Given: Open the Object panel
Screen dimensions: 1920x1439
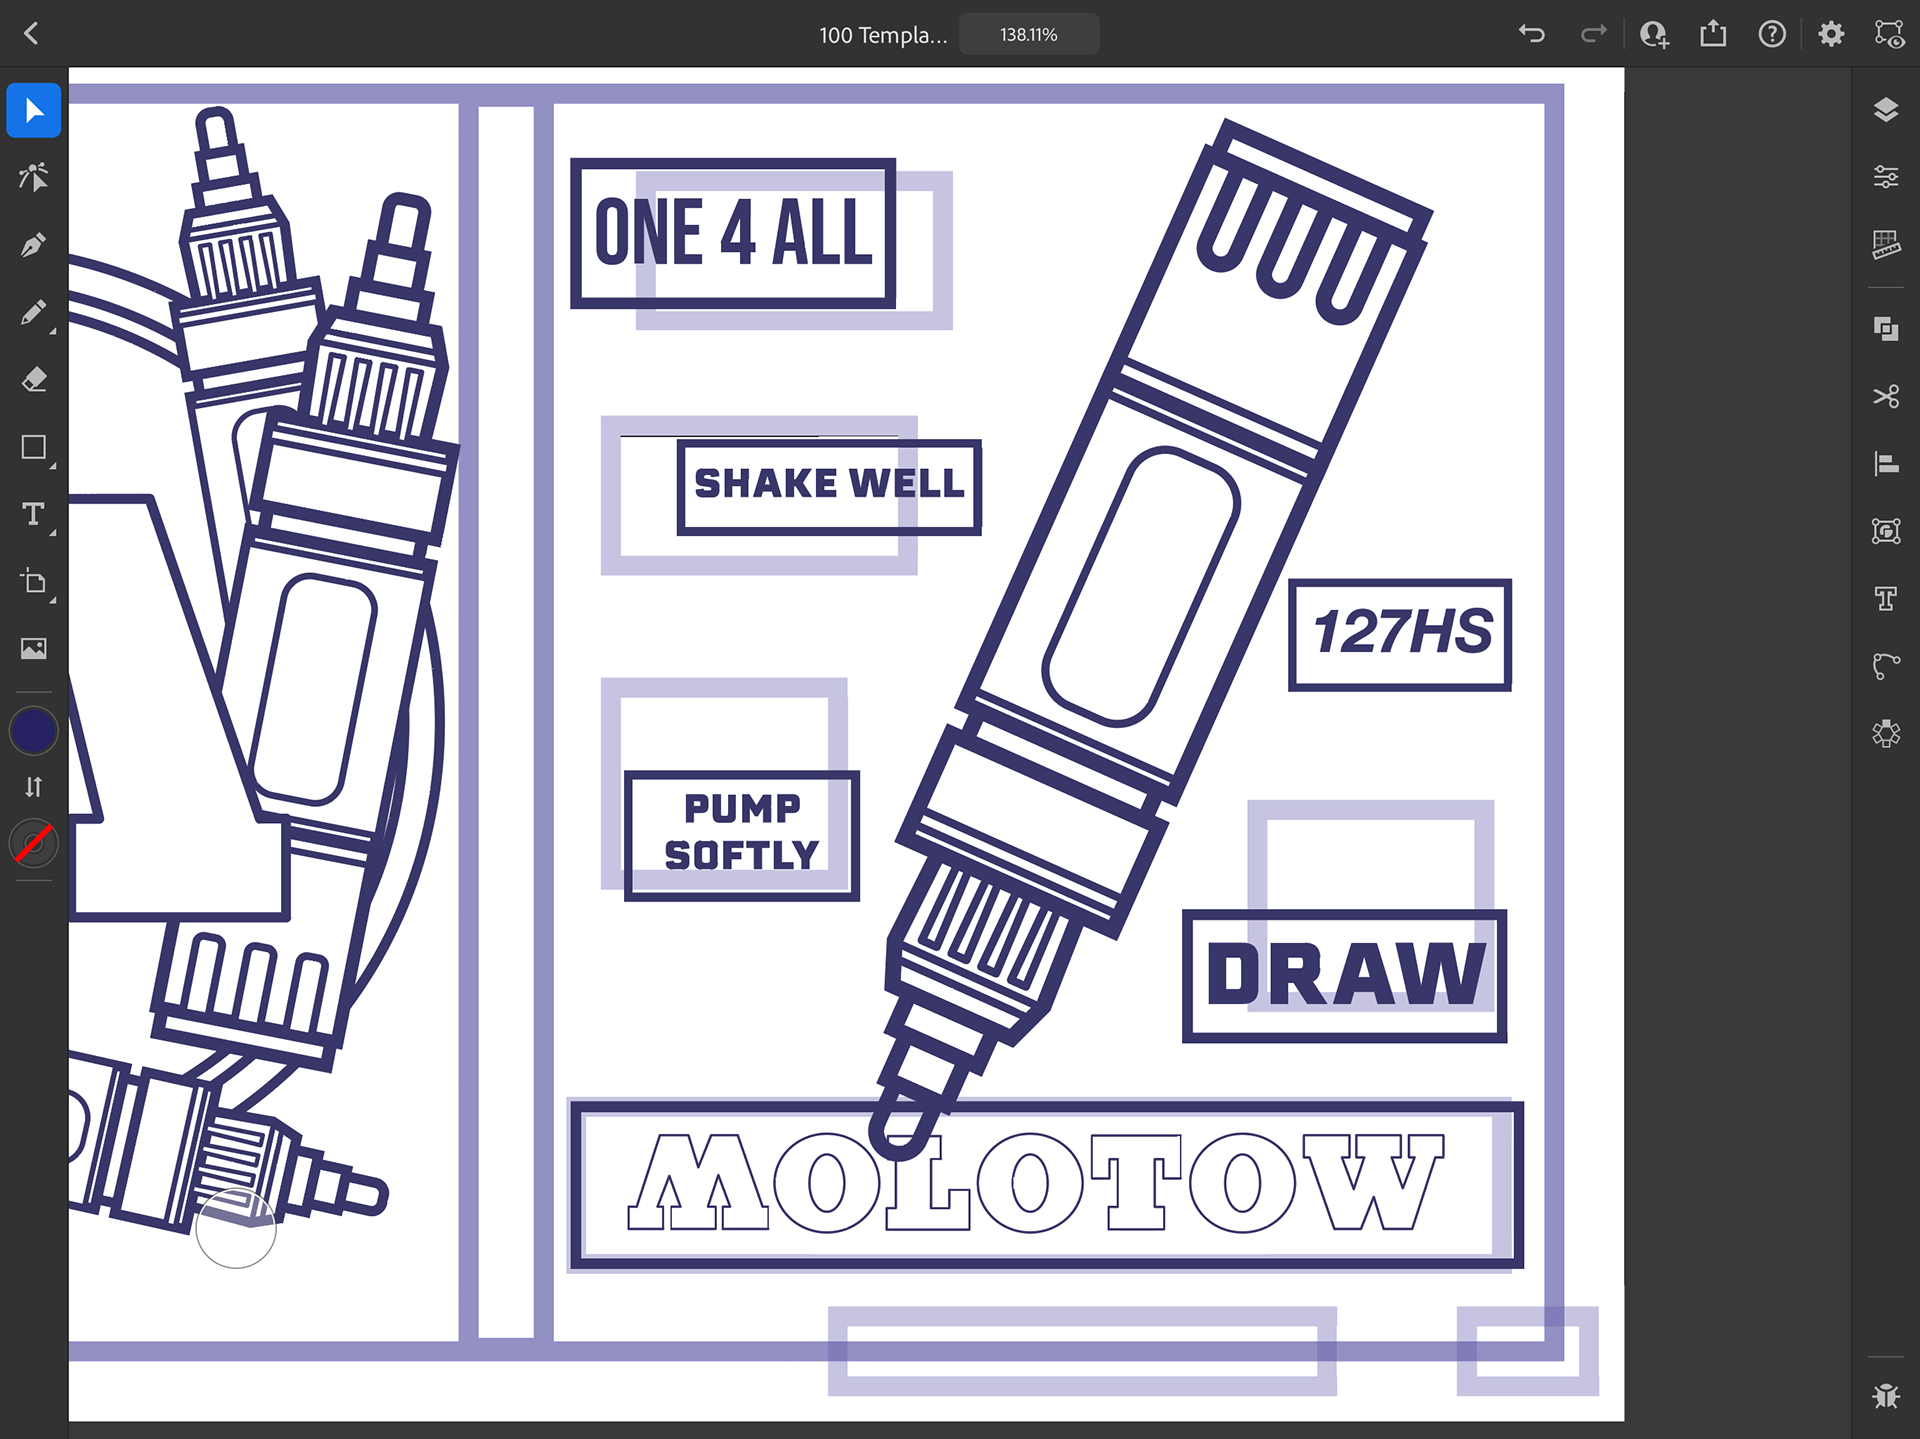Looking at the screenshot, I should coord(1886,531).
